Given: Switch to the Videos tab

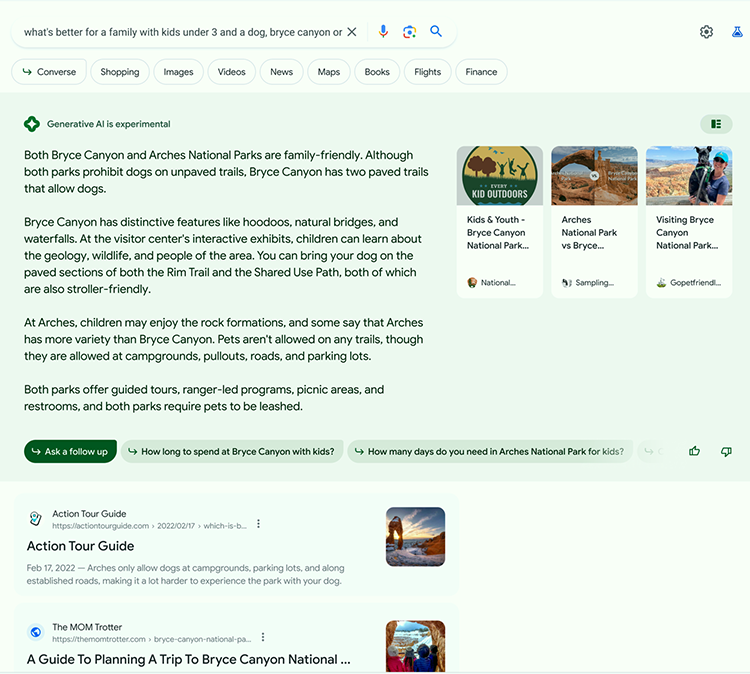Looking at the screenshot, I should pos(232,72).
